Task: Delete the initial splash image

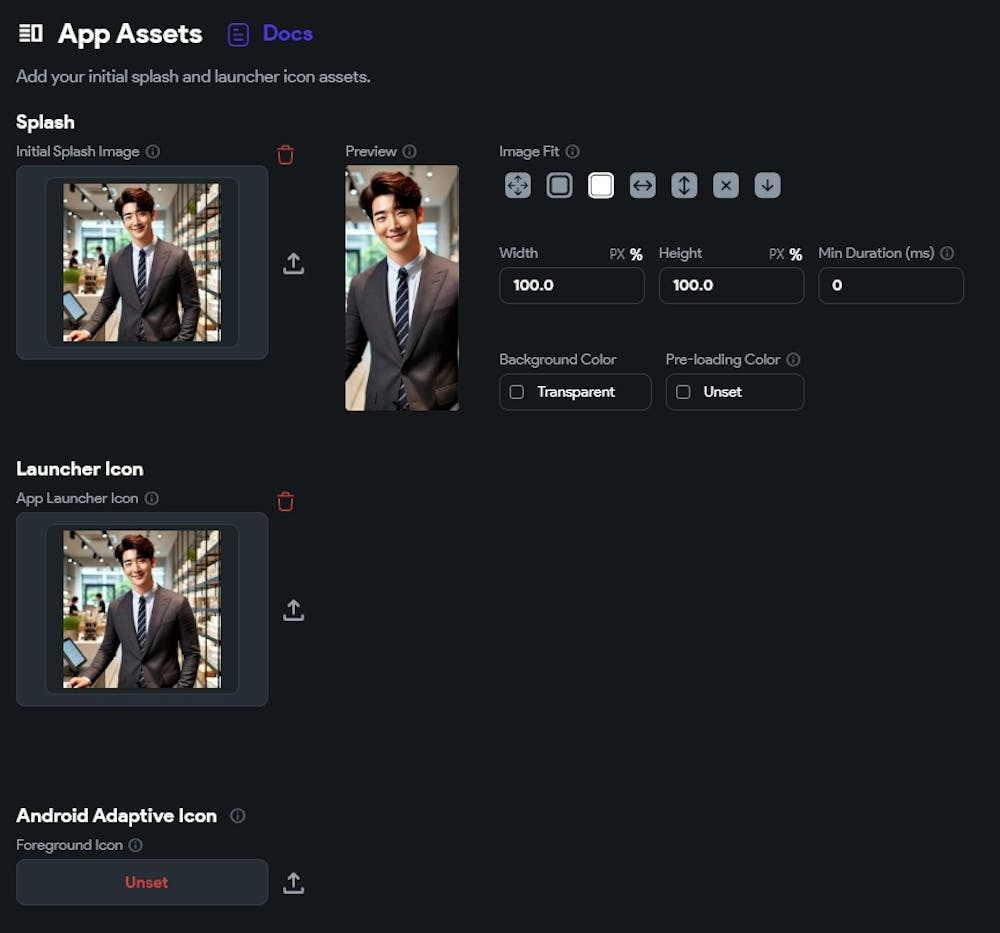Action: (286, 154)
